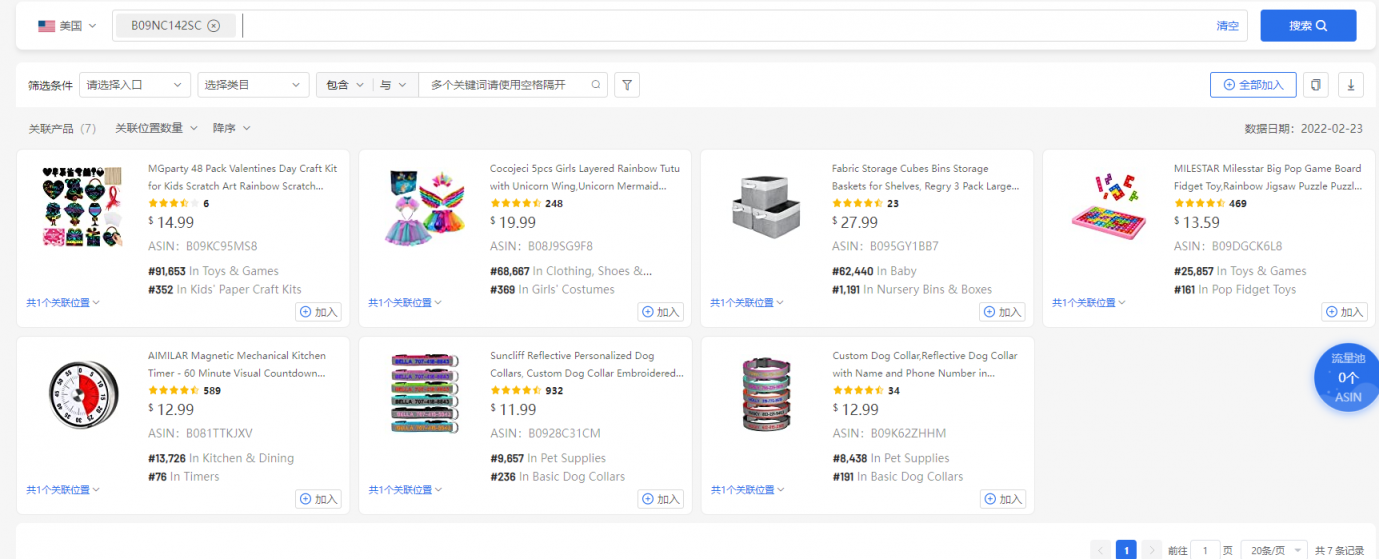Click search icon in keyword filter field
This screenshot has width=1379, height=559.
tap(596, 85)
